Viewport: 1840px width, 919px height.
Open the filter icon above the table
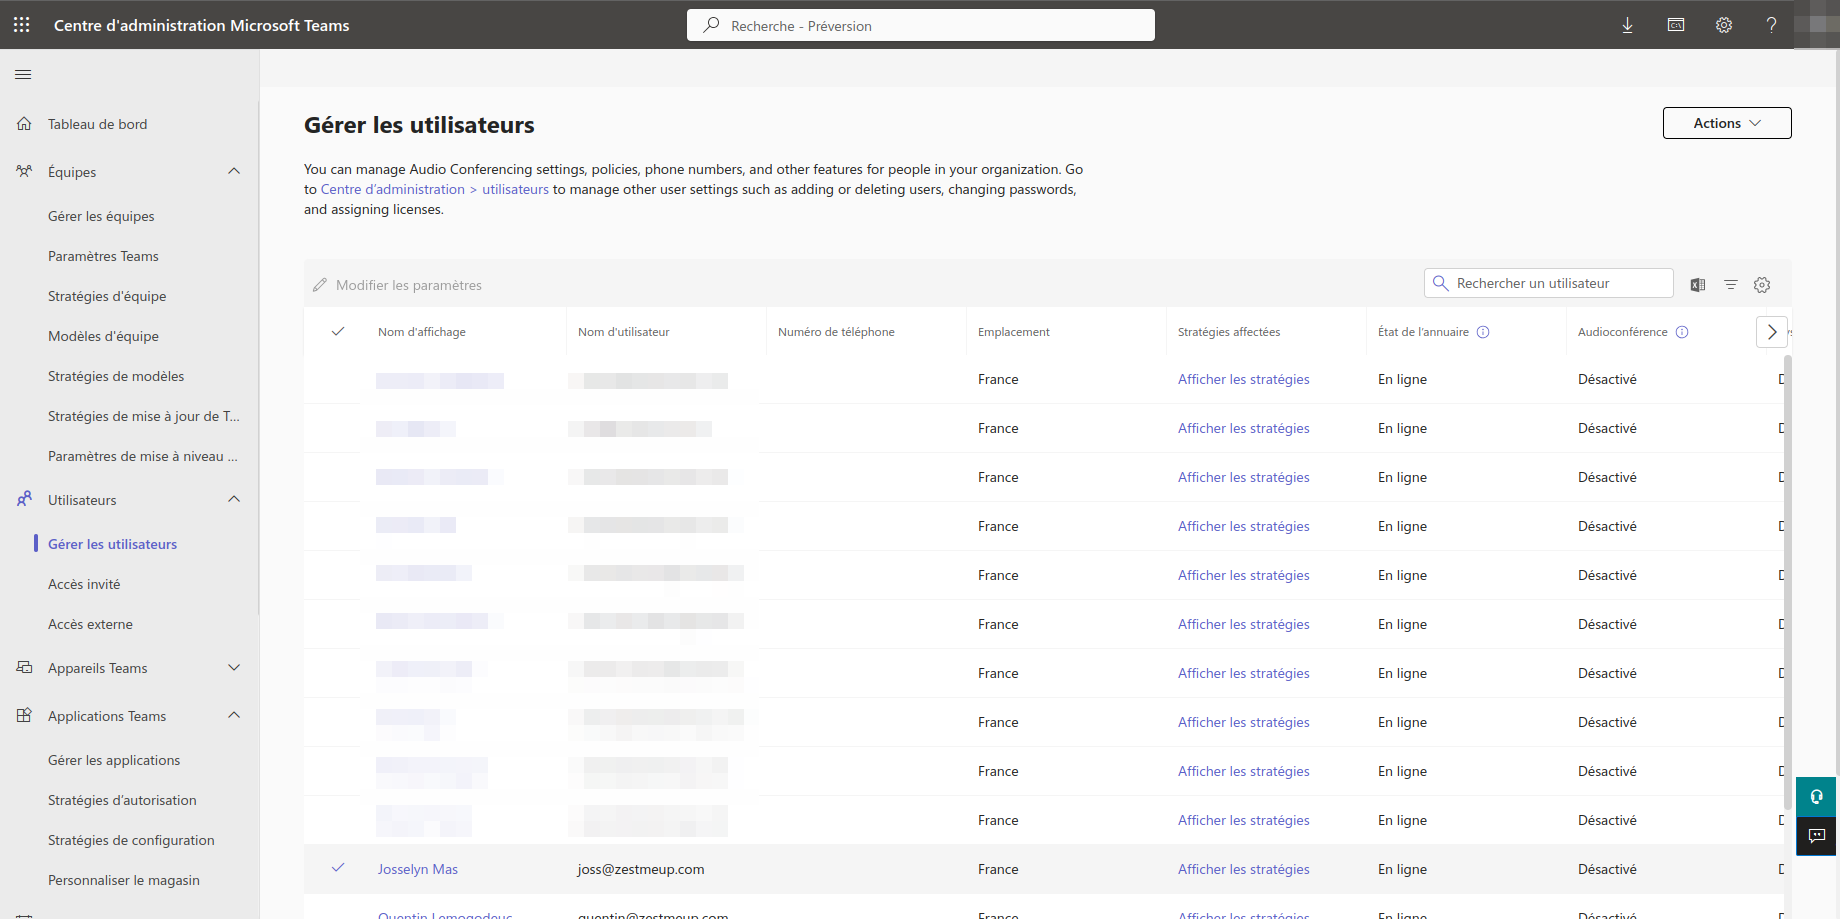(1730, 285)
